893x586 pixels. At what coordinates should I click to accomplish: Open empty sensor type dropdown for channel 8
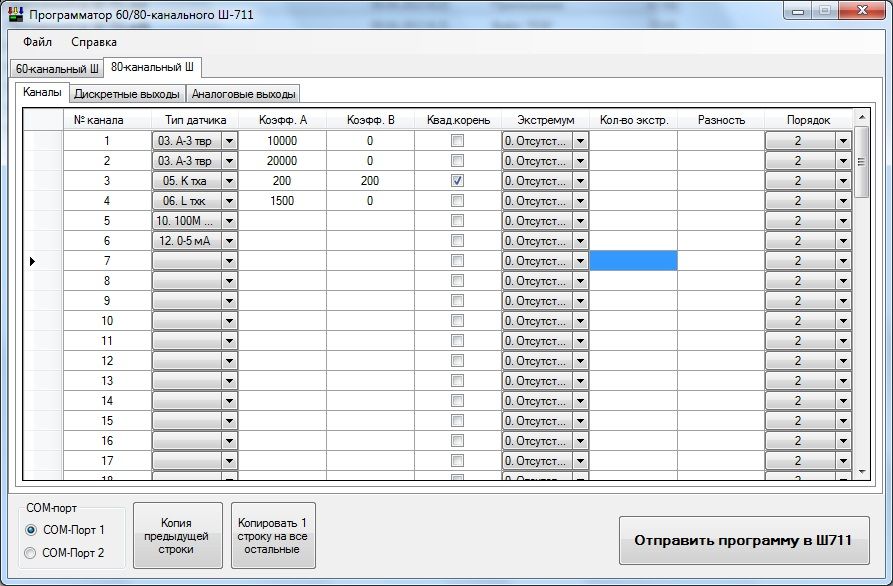click(x=229, y=281)
